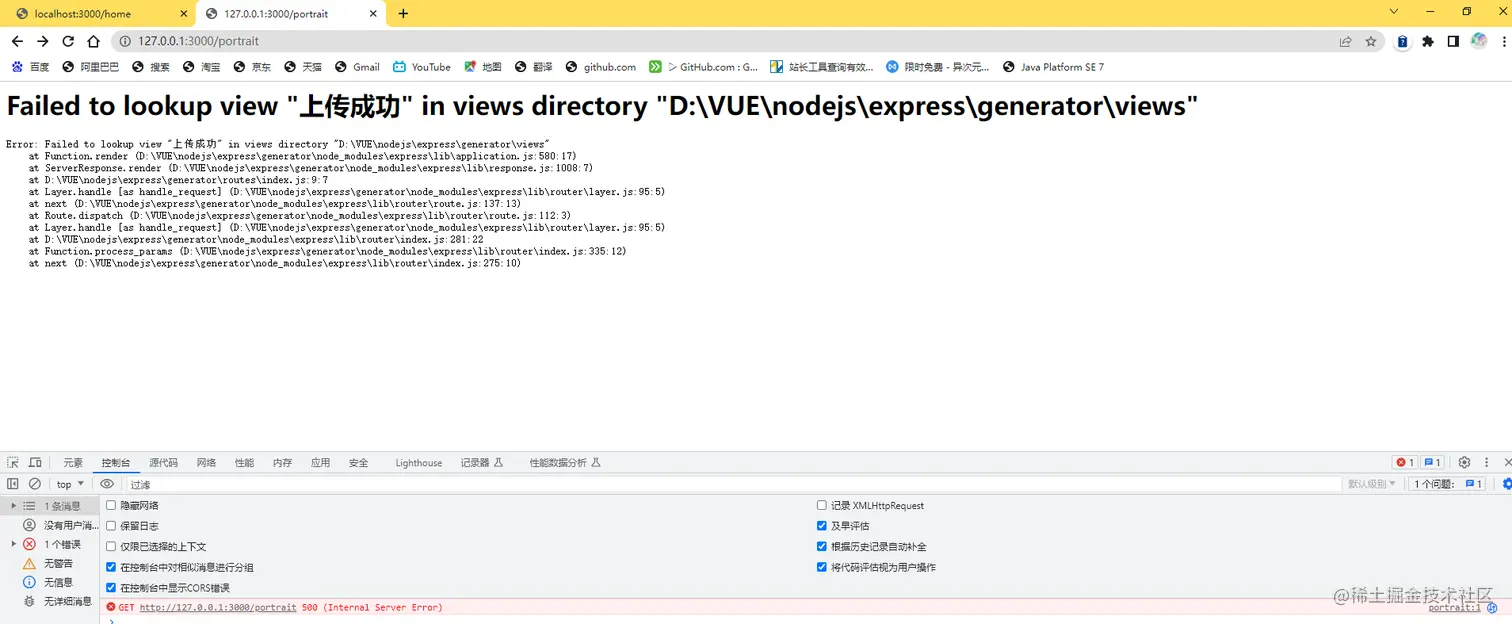Viewport: 1512px width, 624px height.
Task: Click the red error count badge in DevTools
Action: click(x=1404, y=462)
